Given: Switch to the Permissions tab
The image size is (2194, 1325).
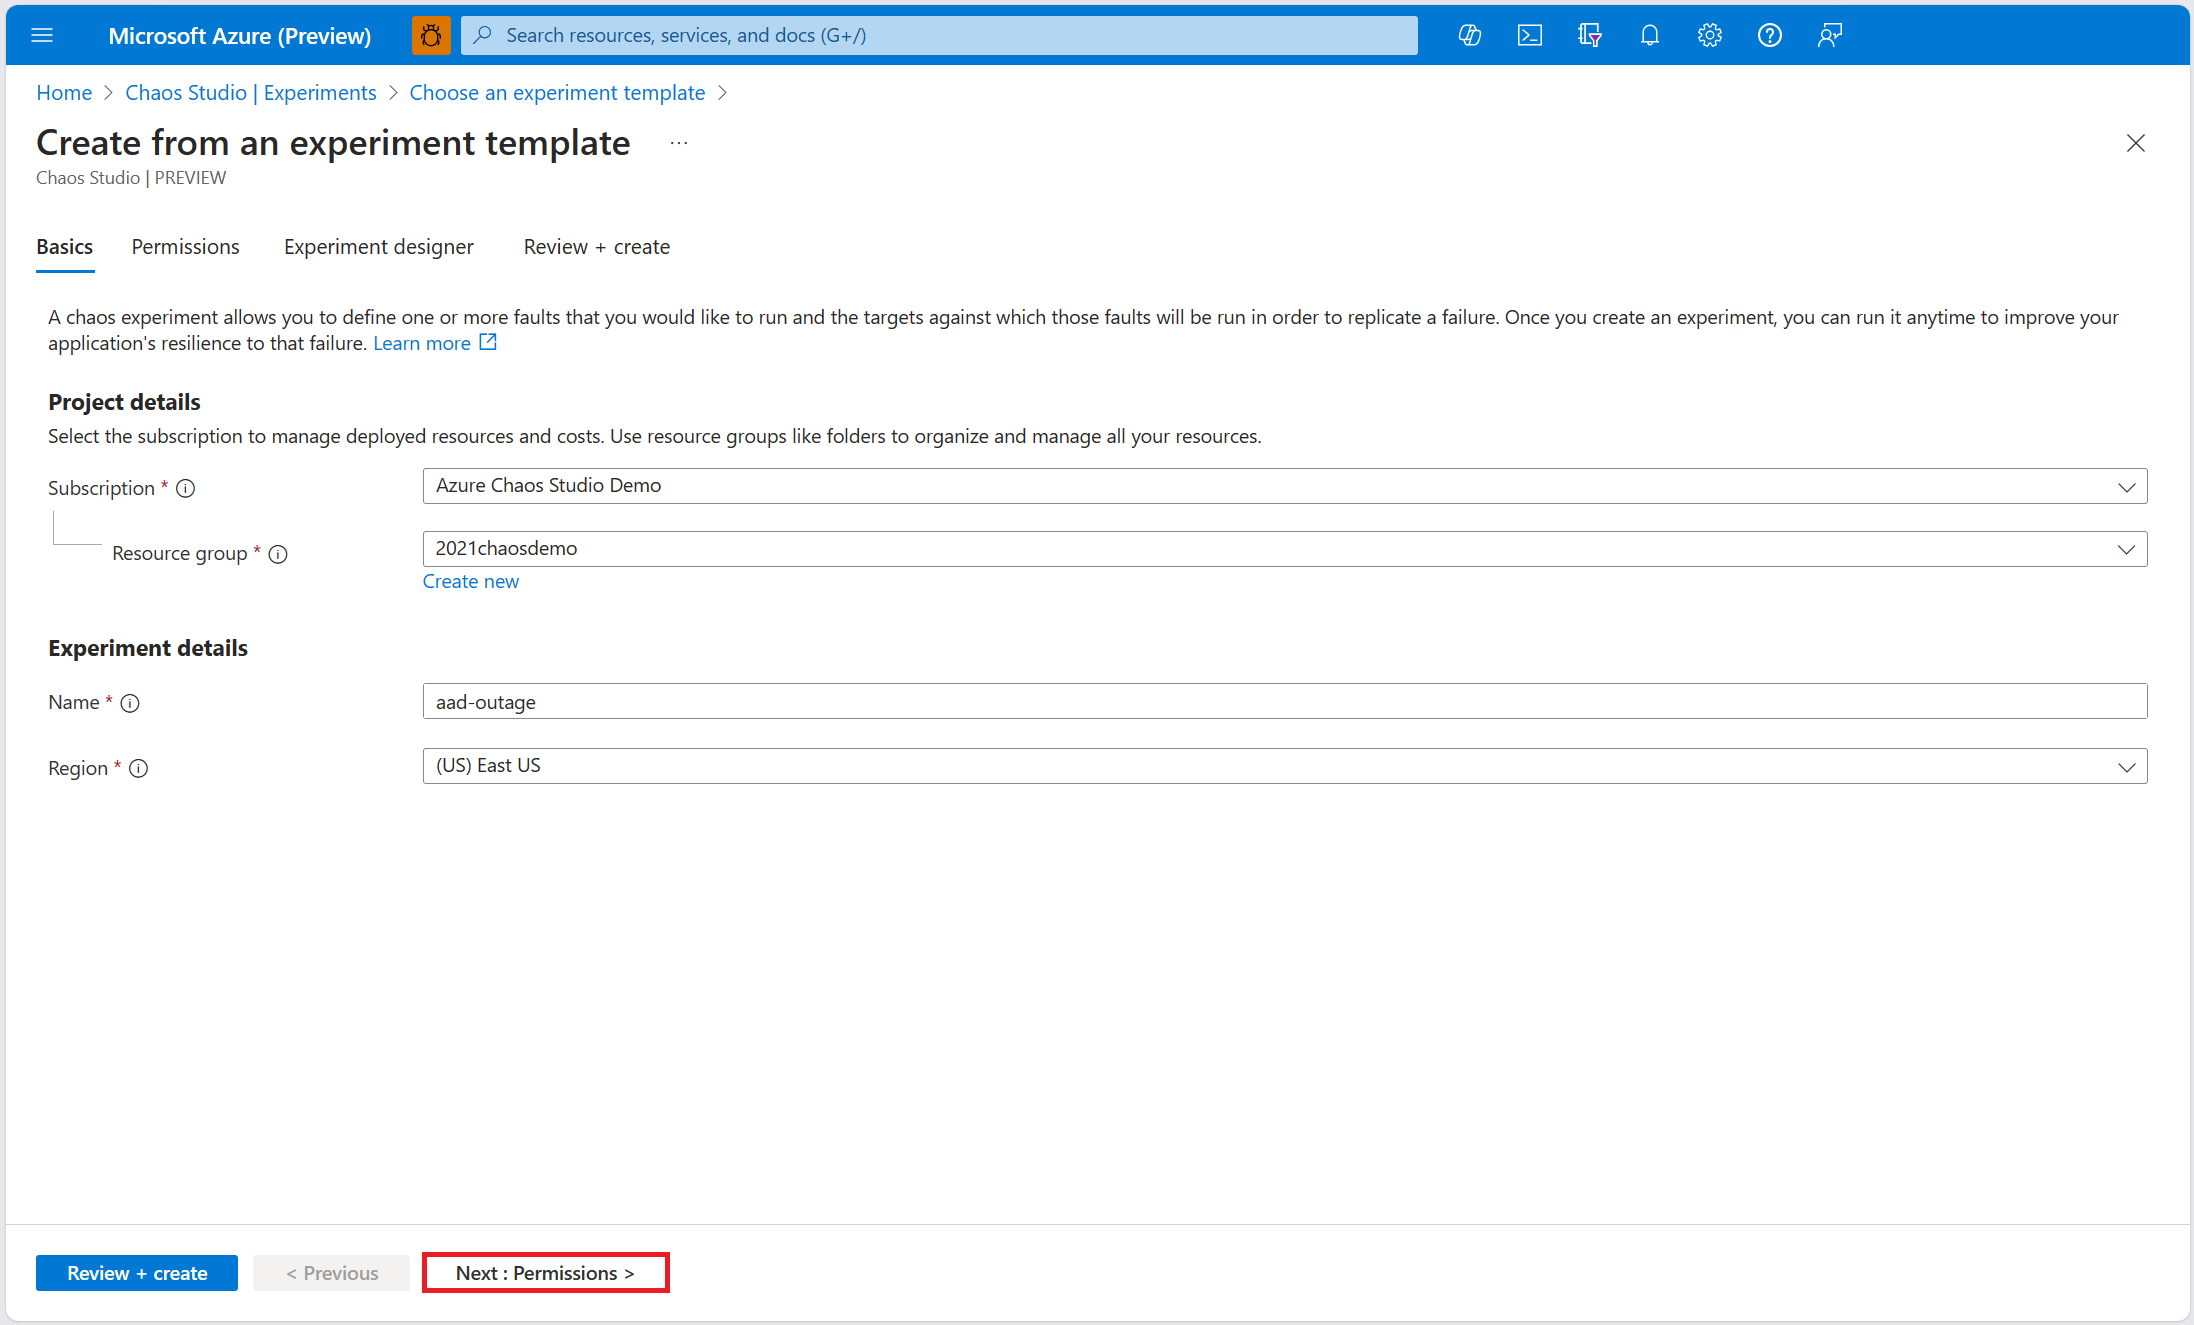Looking at the screenshot, I should 185,247.
